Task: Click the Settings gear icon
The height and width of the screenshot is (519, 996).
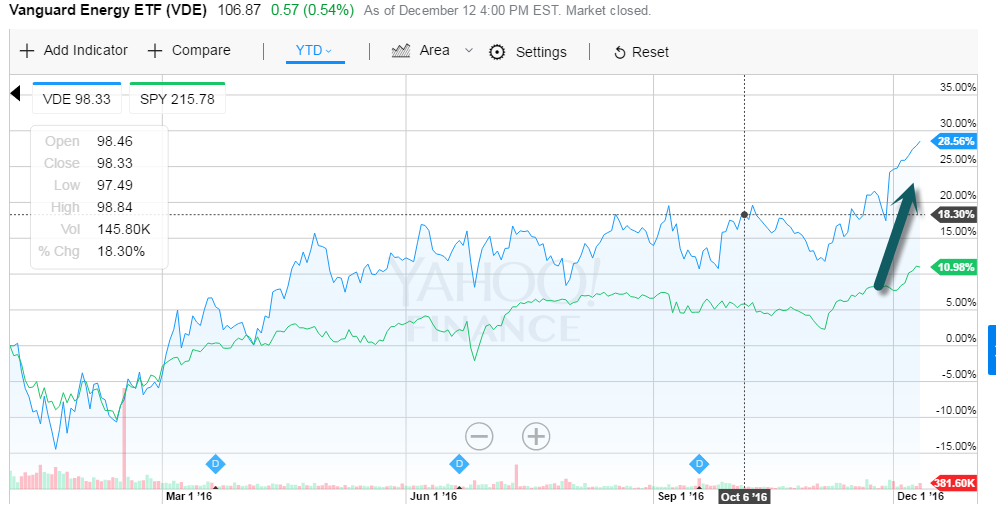Action: coord(497,52)
